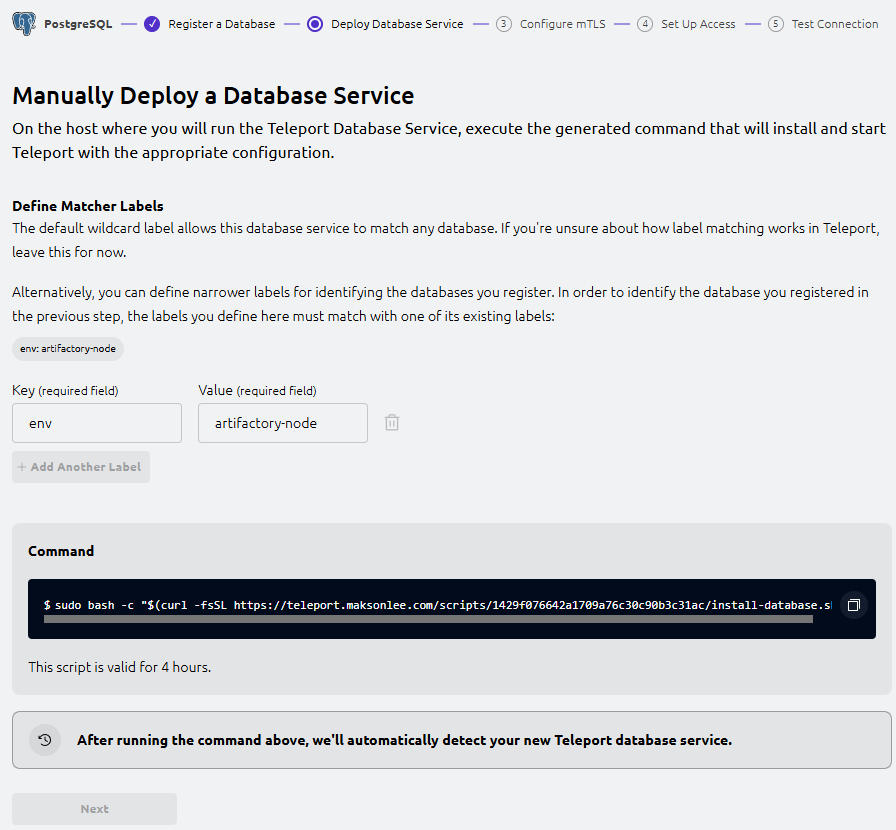896x830 pixels.
Task: Copy the install command to clipboard
Action: click(853, 605)
